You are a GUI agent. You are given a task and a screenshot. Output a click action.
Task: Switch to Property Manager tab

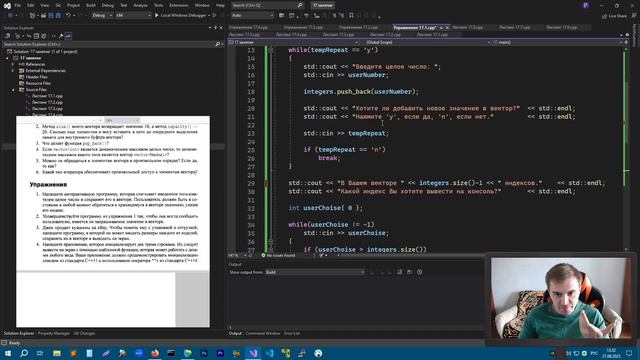pos(53,333)
